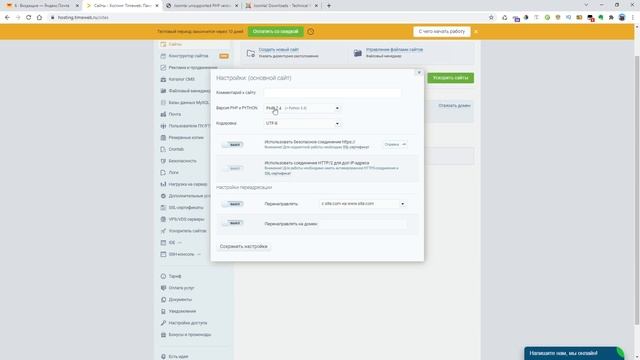Click the Логи sidebar icon
This screenshot has height=360, width=640.
pyautogui.click(x=163, y=173)
